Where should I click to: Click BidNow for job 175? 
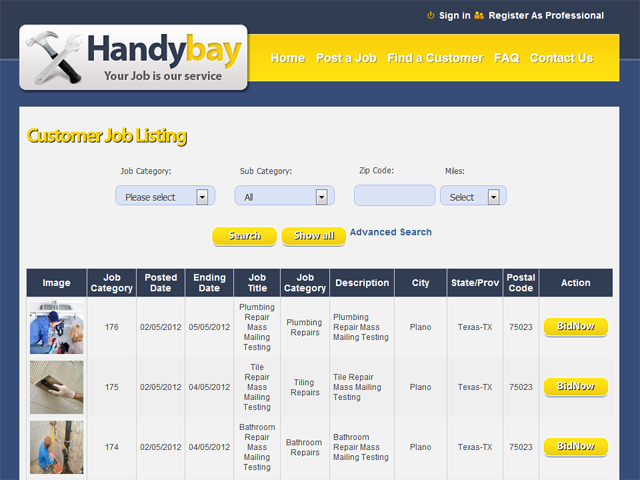pyautogui.click(x=576, y=387)
